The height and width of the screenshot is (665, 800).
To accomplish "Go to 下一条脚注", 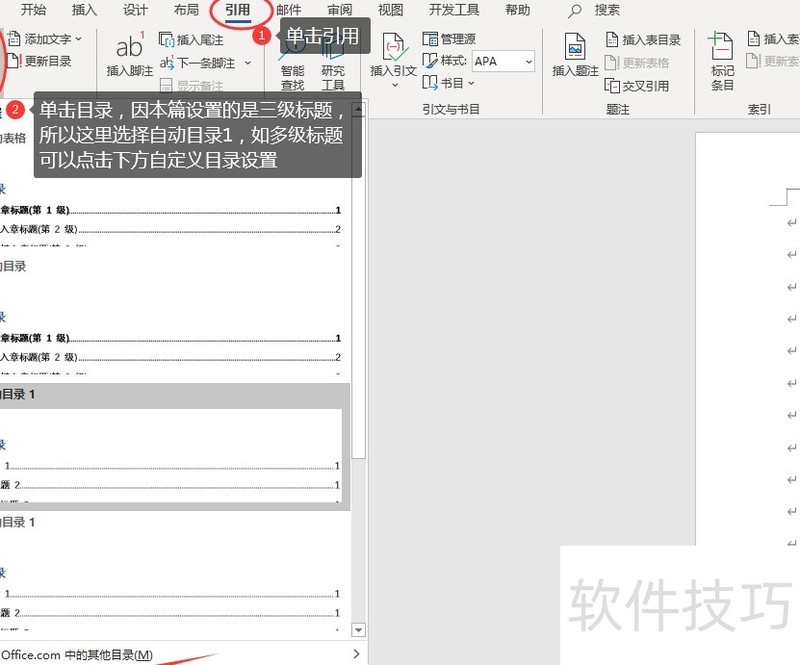I will coord(197,63).
